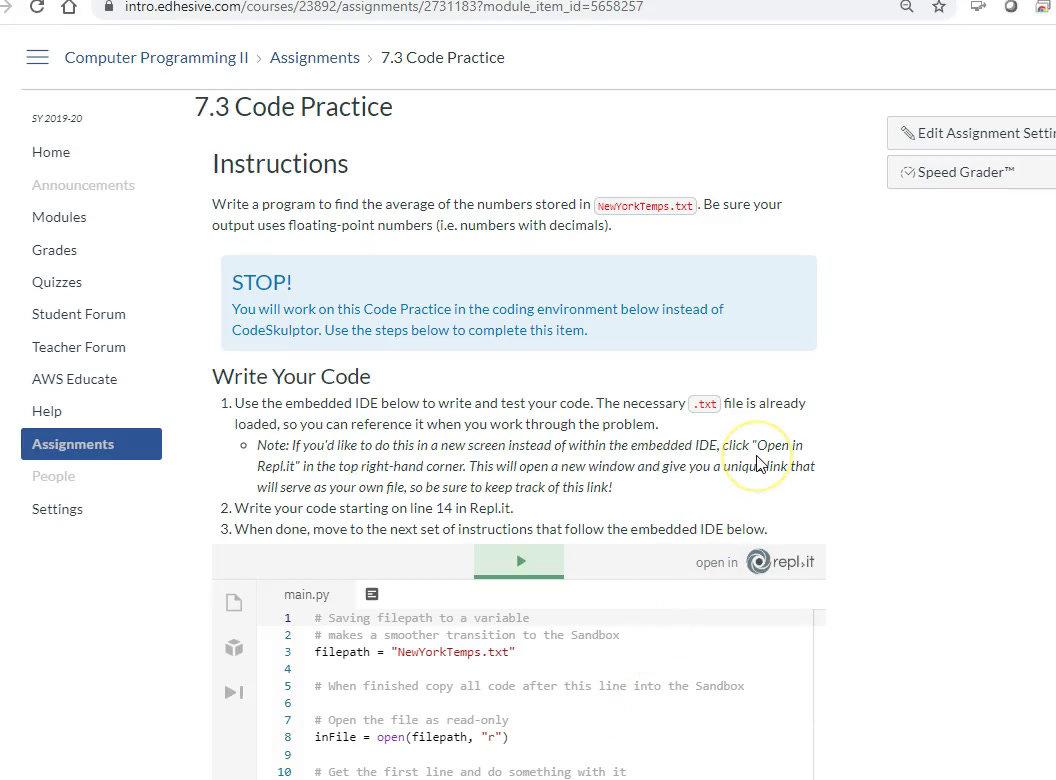Open the hamburger course navigation menu
The height and width of the screenshot is (780, 1056).
(37, 57)
